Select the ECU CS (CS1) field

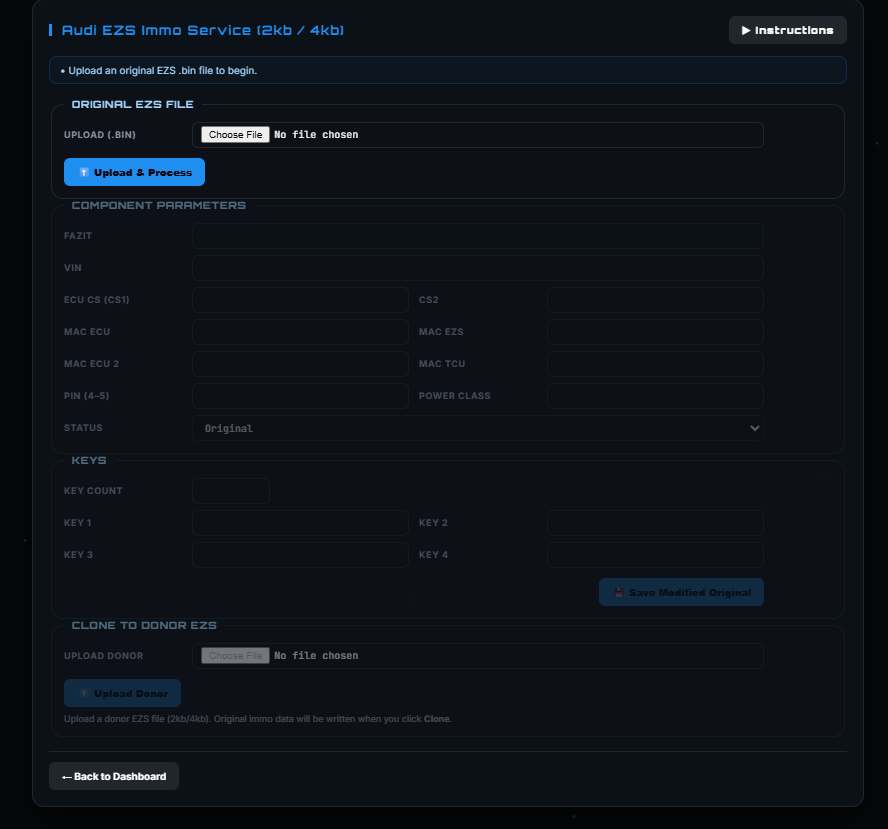click(x=300, y=300)
